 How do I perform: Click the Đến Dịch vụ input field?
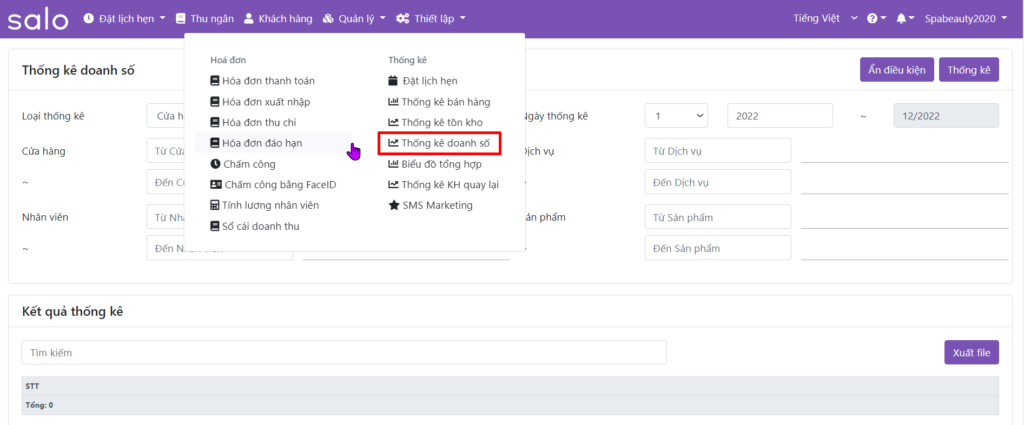(x=718, y=182)
